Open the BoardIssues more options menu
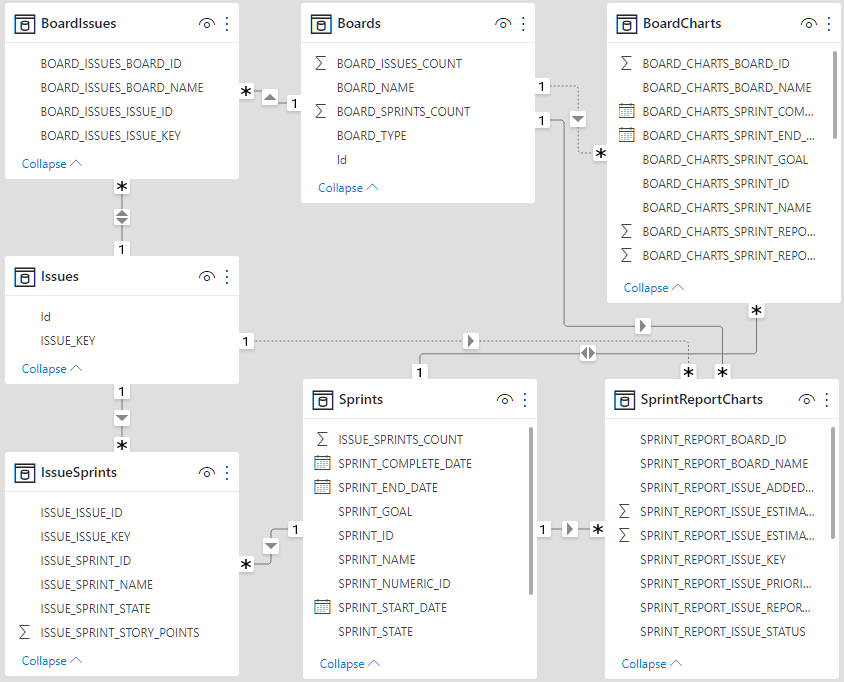The width and height of the screenshot is (844, 682). [227, 24]
